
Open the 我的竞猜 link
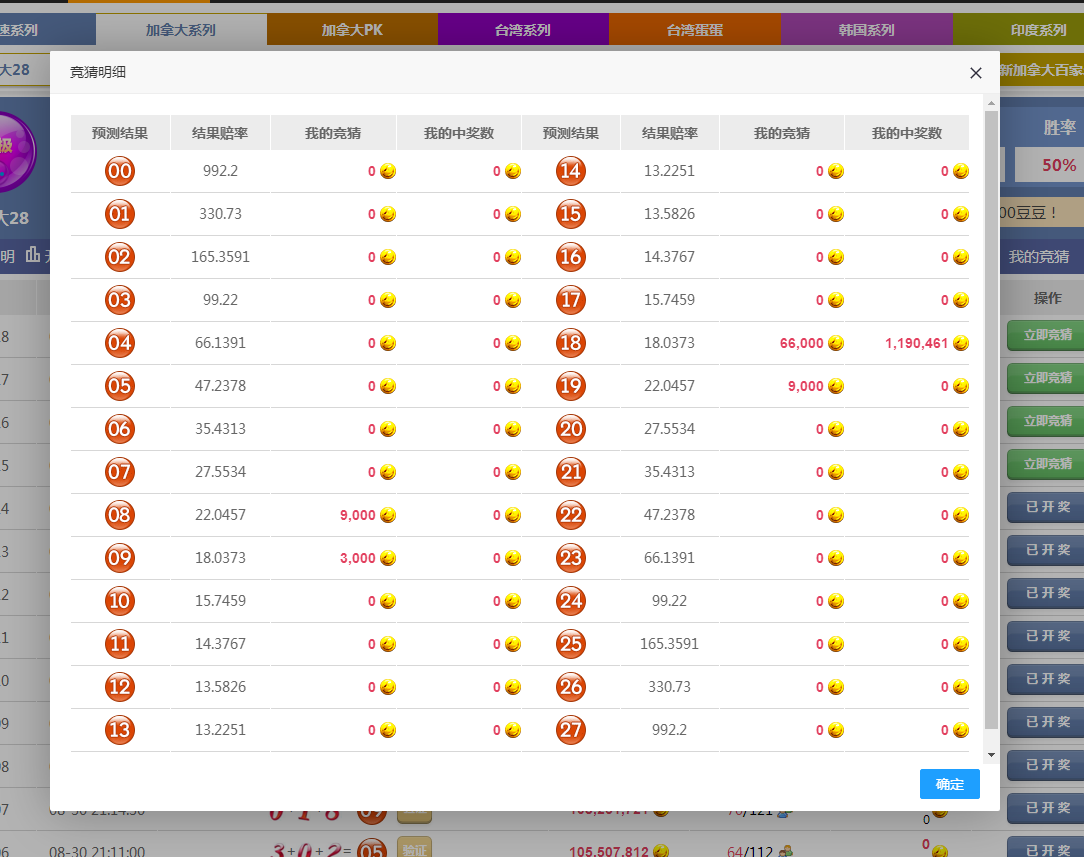[x=1038, y=256]
